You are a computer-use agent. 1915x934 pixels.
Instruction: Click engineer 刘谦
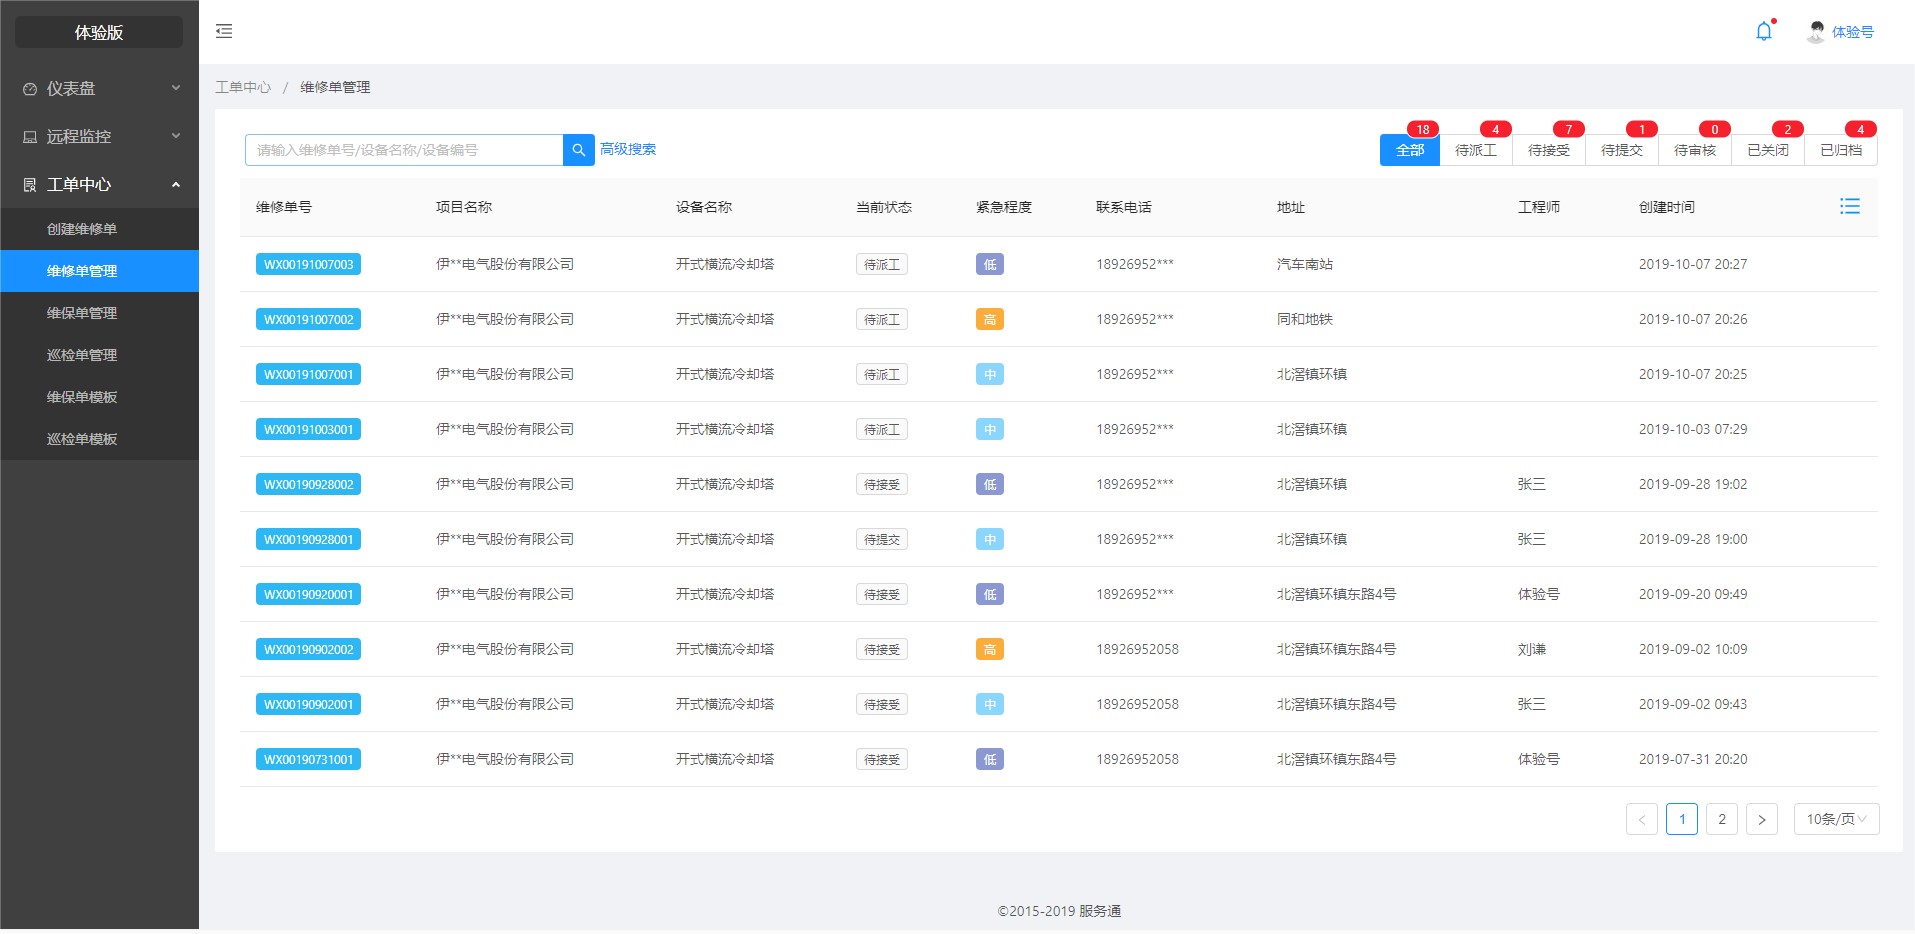click(x=1532, y=649)
